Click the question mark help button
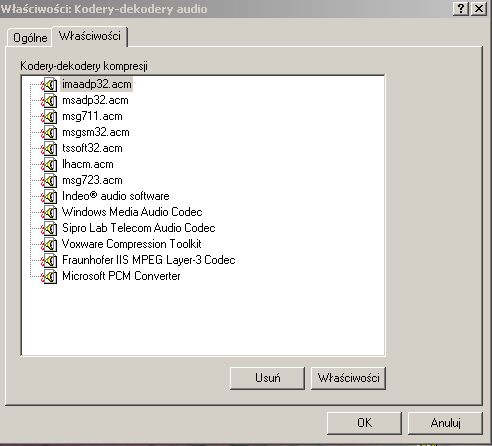This screenshot has height=446, width=492. [461, 8]
